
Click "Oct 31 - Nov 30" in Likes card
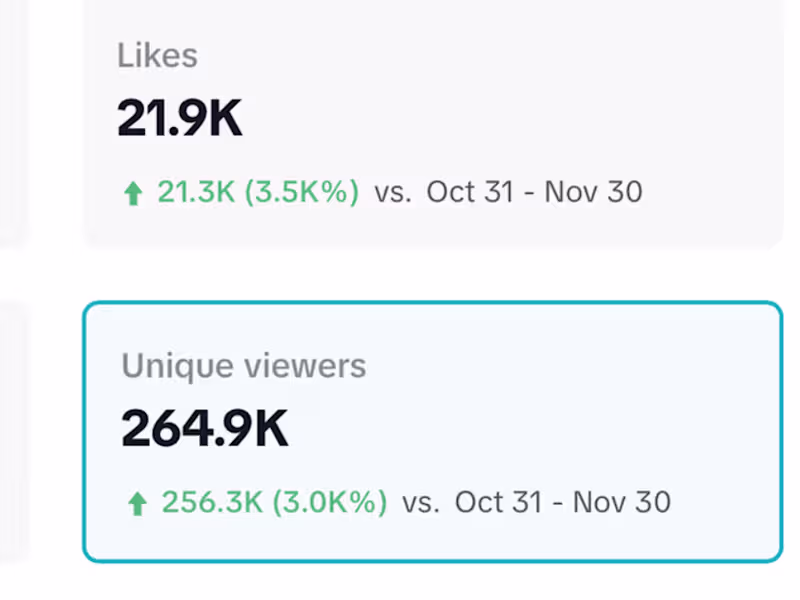tap(534, 192)
